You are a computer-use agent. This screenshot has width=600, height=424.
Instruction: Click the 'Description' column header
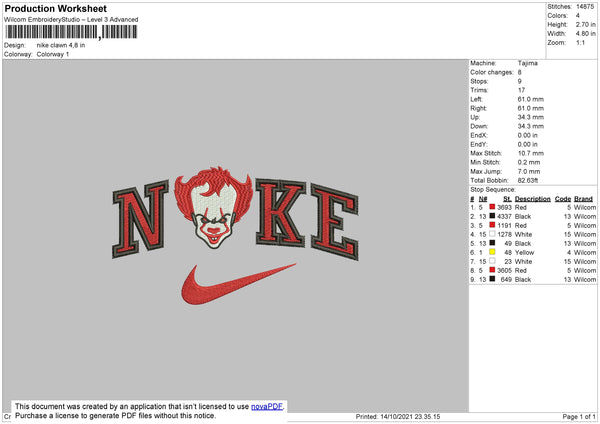tap(533, 199)
